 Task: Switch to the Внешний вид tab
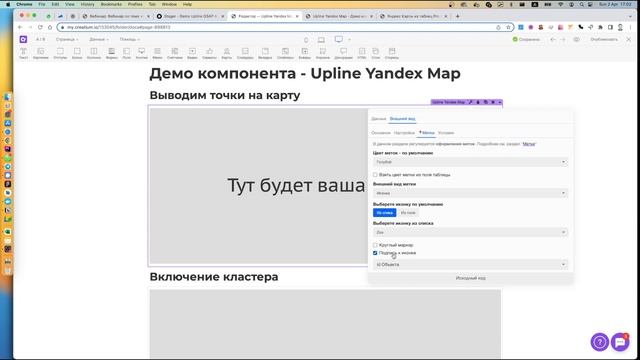[x=402, y=119]
